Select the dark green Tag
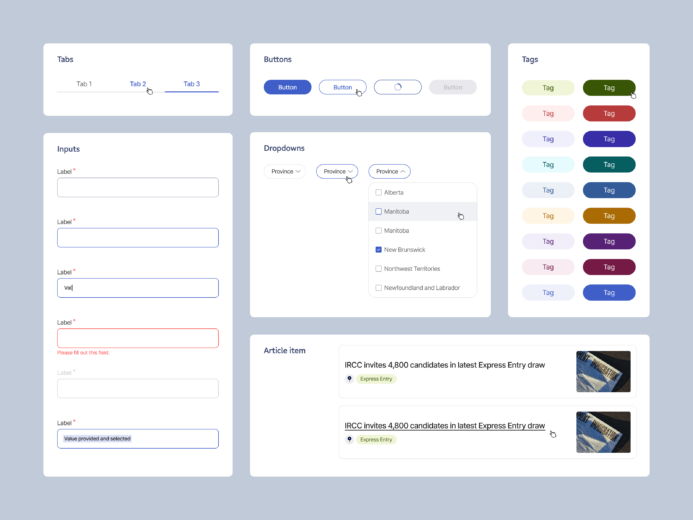 tap(608, 87)
